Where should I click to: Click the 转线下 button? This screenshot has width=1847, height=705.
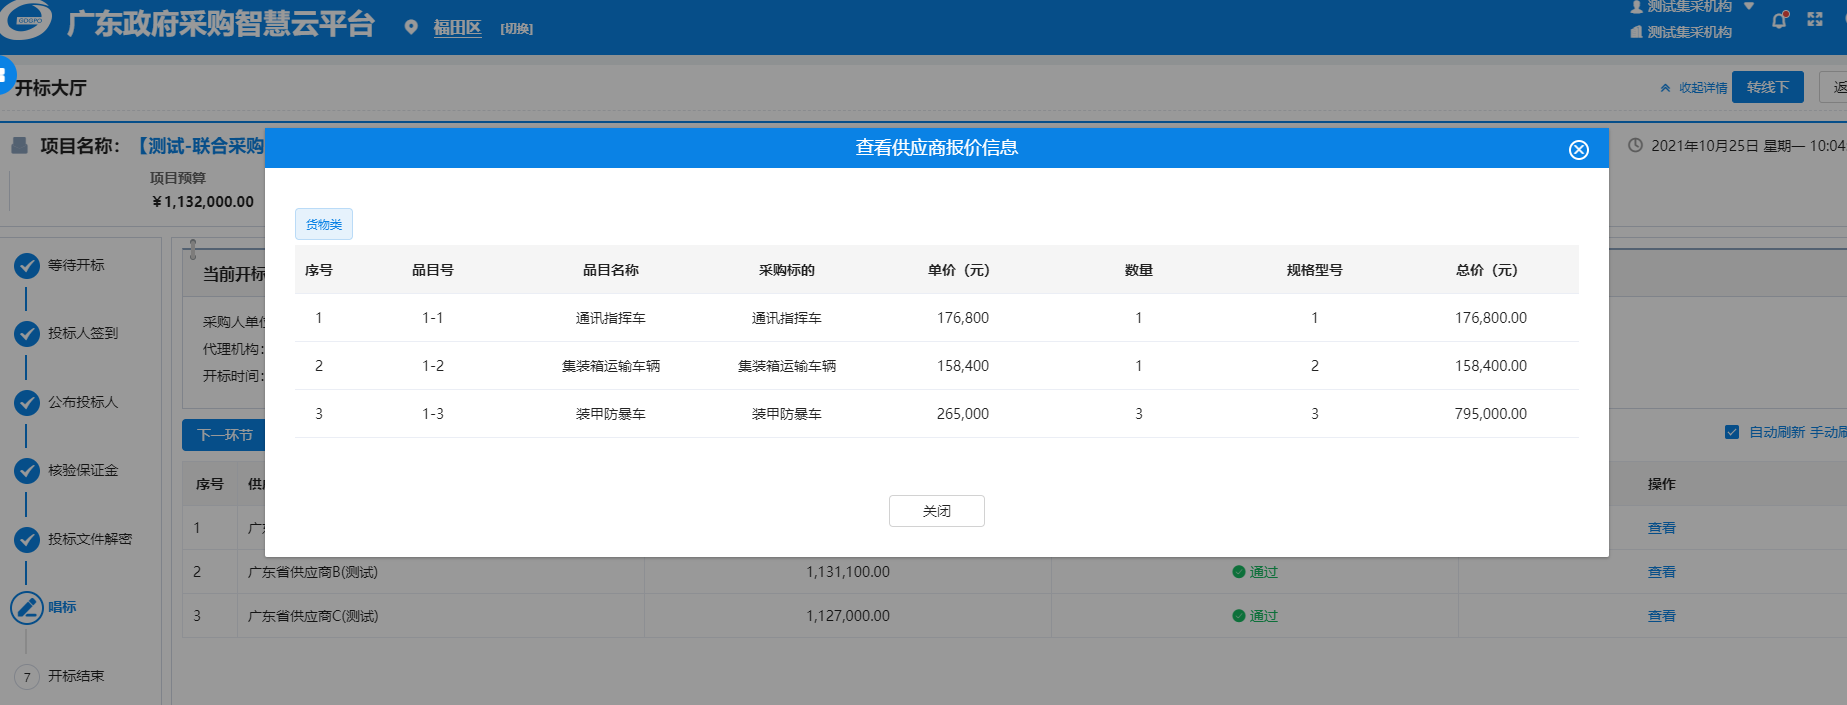1767,87
